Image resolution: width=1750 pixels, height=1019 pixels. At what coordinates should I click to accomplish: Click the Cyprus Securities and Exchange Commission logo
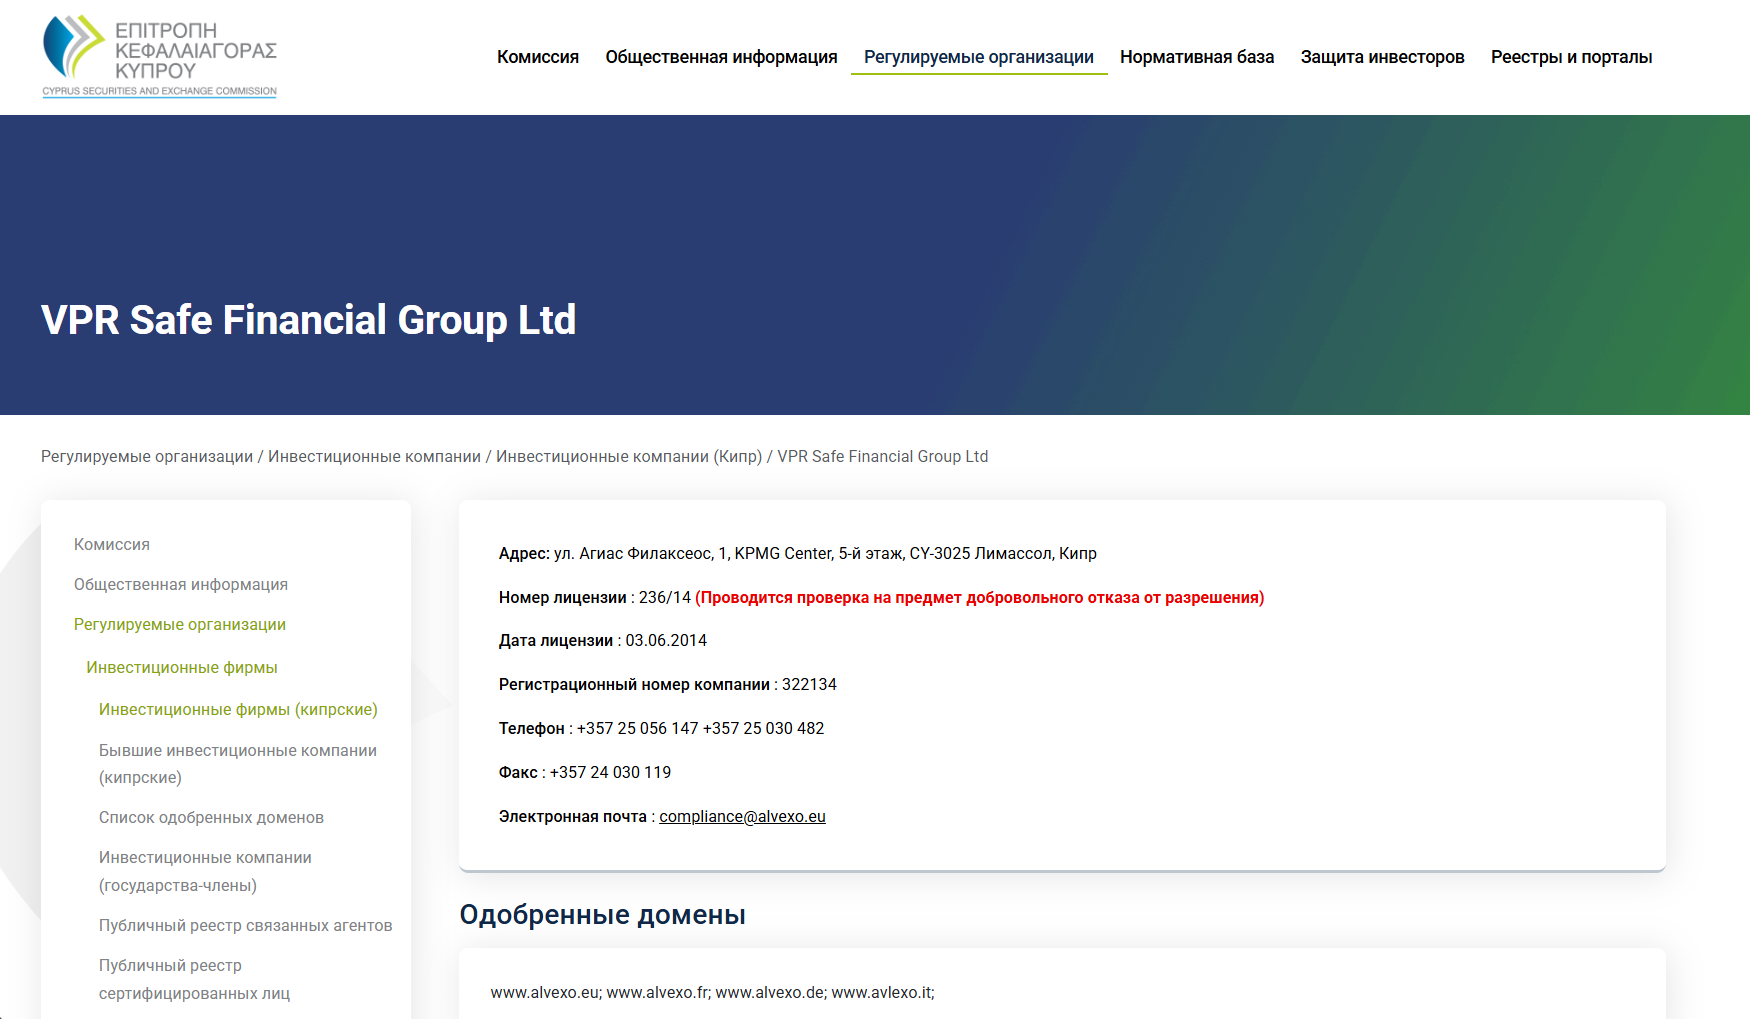(x=159, y=56)
